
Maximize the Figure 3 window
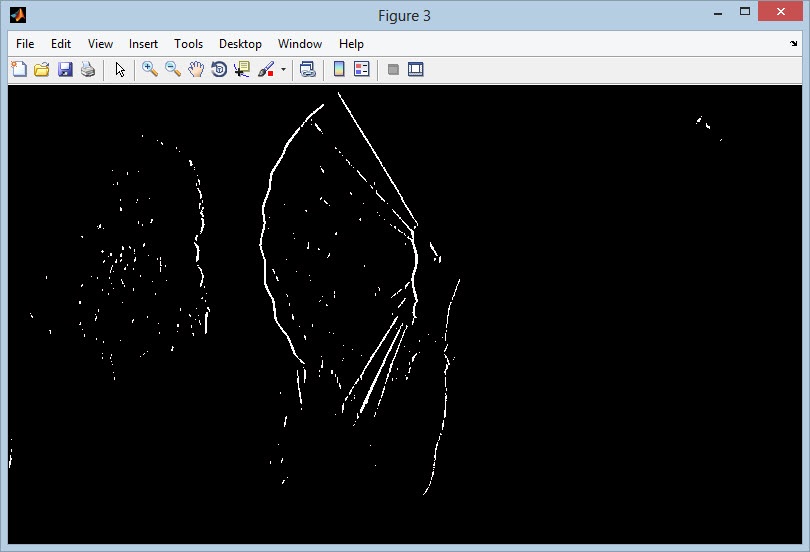click(x=744, y=11)
